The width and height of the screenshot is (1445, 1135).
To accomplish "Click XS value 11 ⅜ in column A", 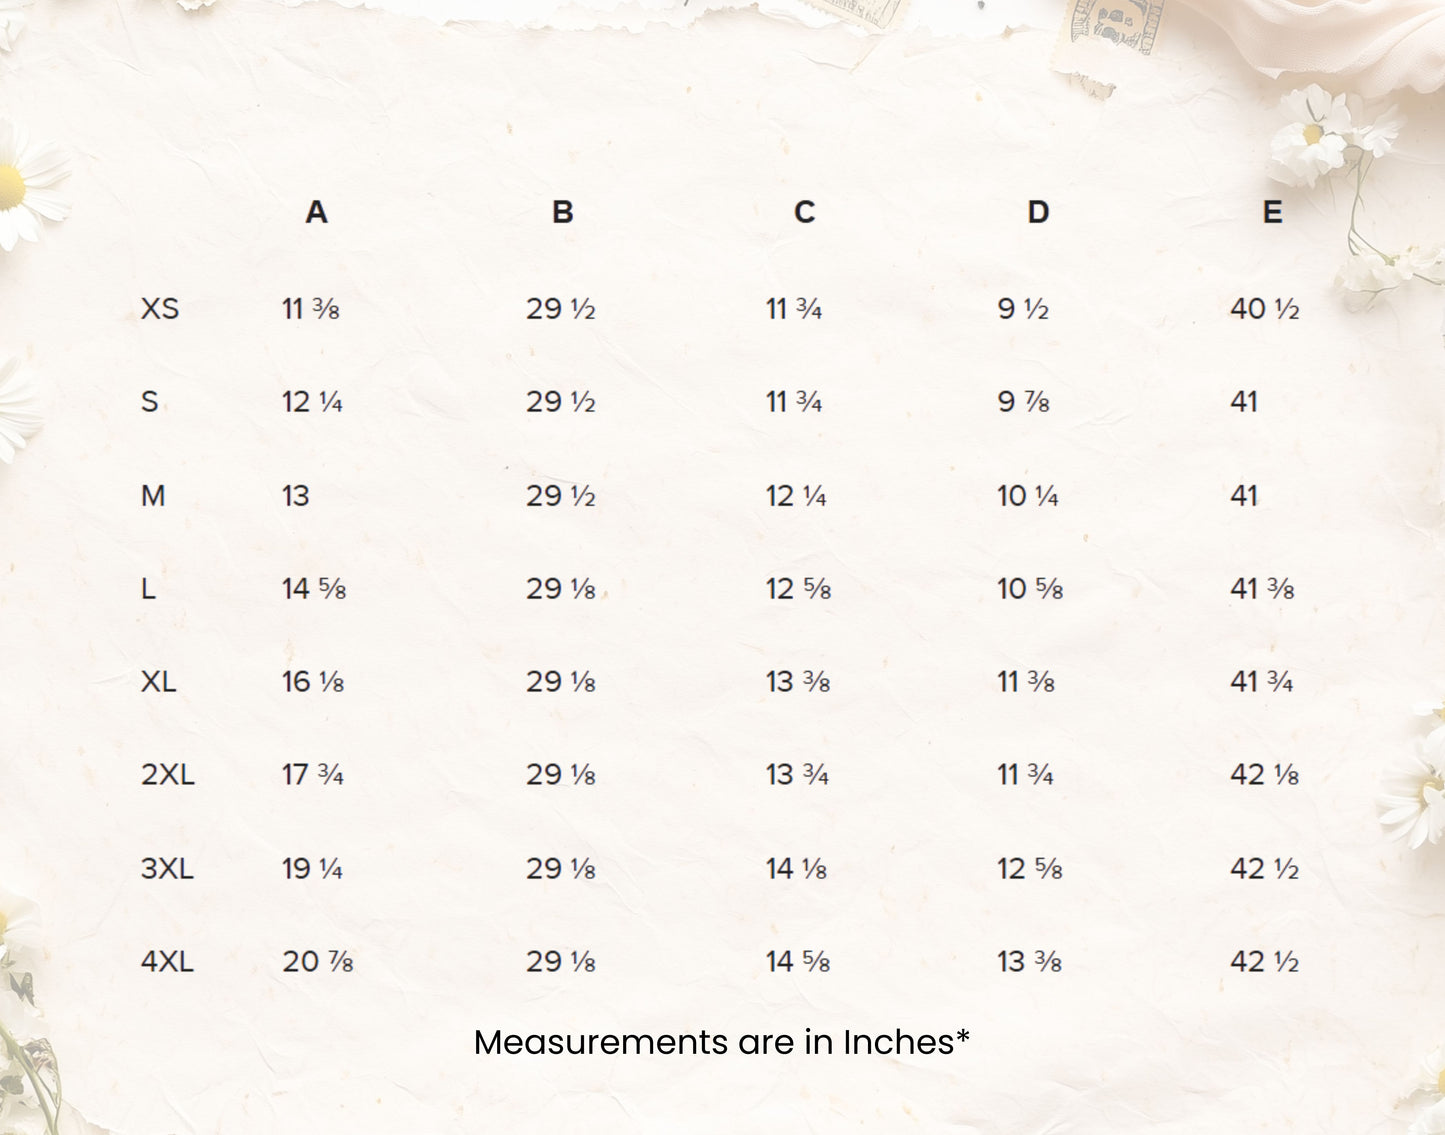I will [x=310, y=309].
